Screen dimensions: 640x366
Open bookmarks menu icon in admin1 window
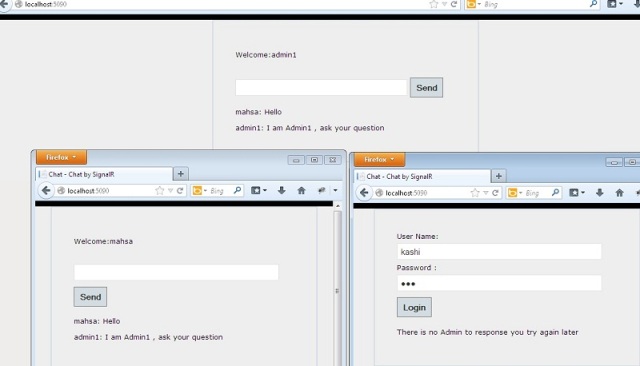[614, 4]
